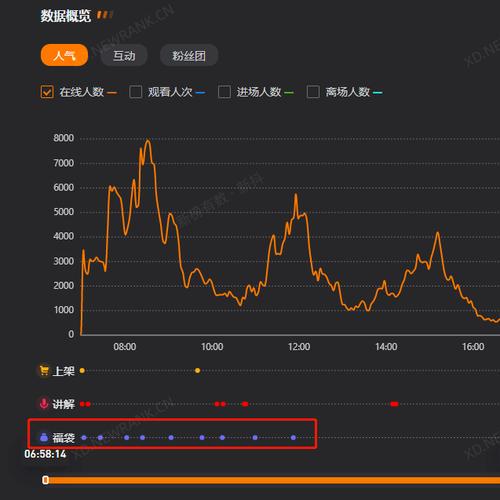Enable the 离场人数 checkbox

tap(313, 92)
